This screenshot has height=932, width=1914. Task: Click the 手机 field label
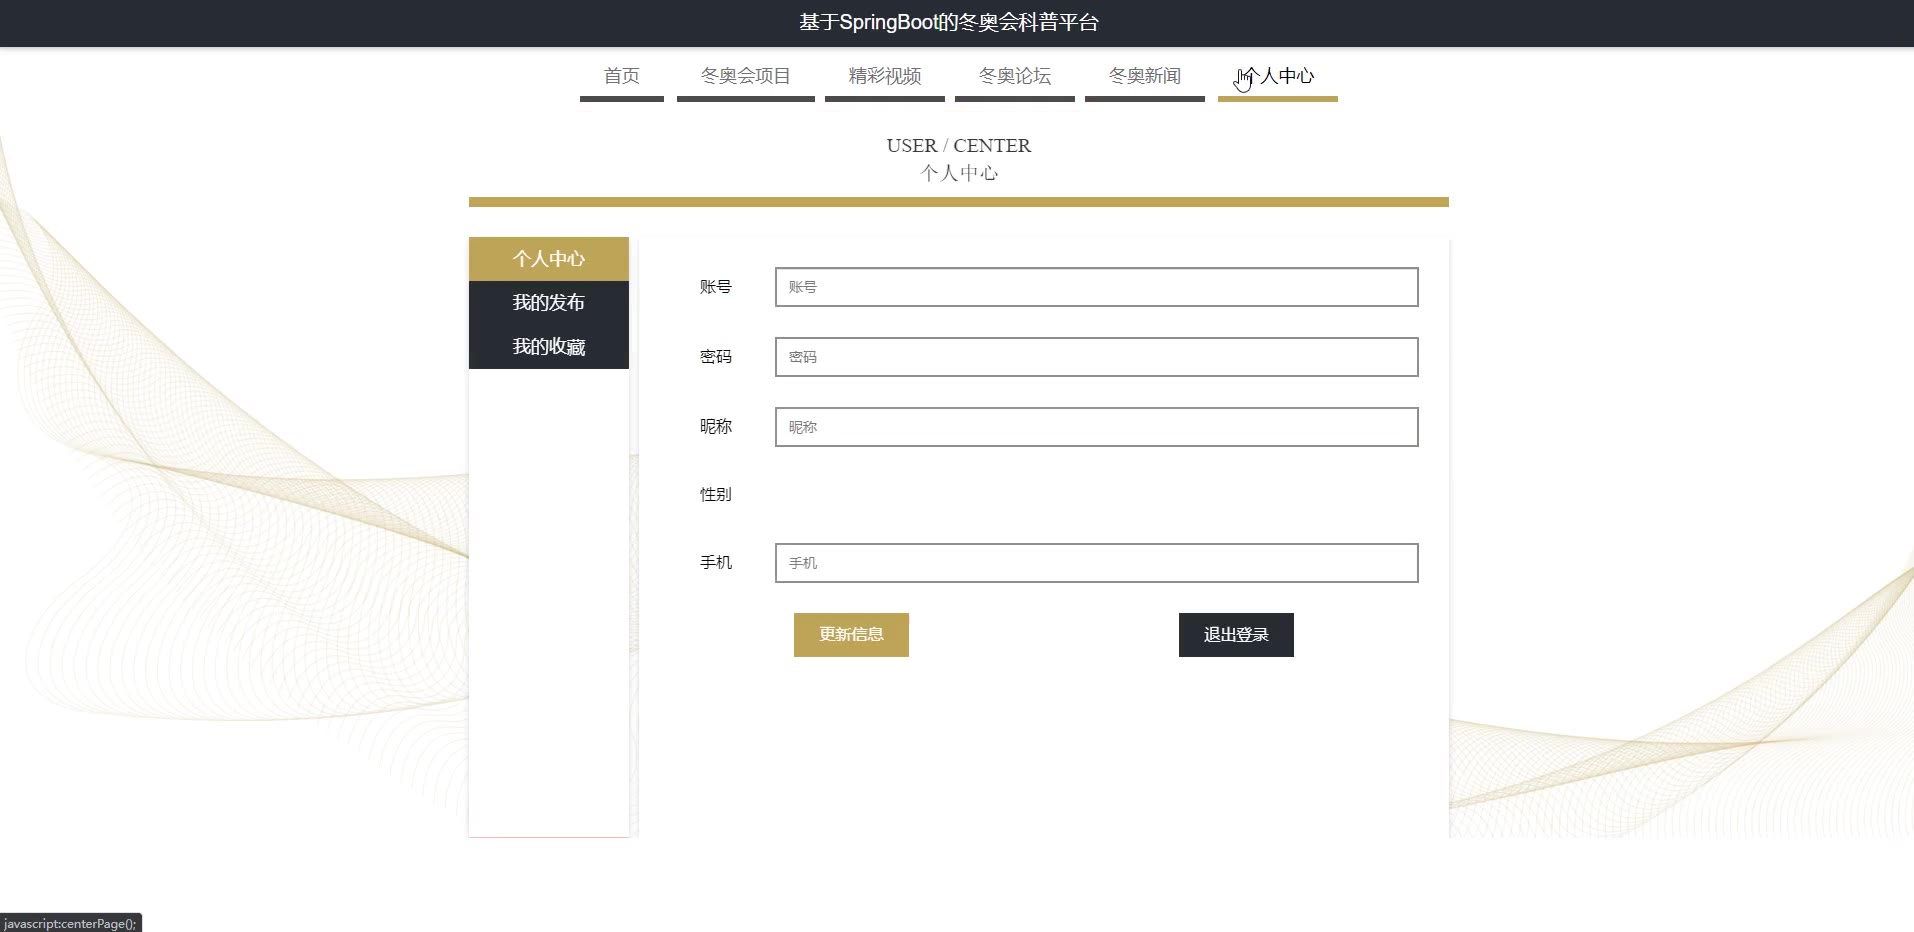click(716, 563)
